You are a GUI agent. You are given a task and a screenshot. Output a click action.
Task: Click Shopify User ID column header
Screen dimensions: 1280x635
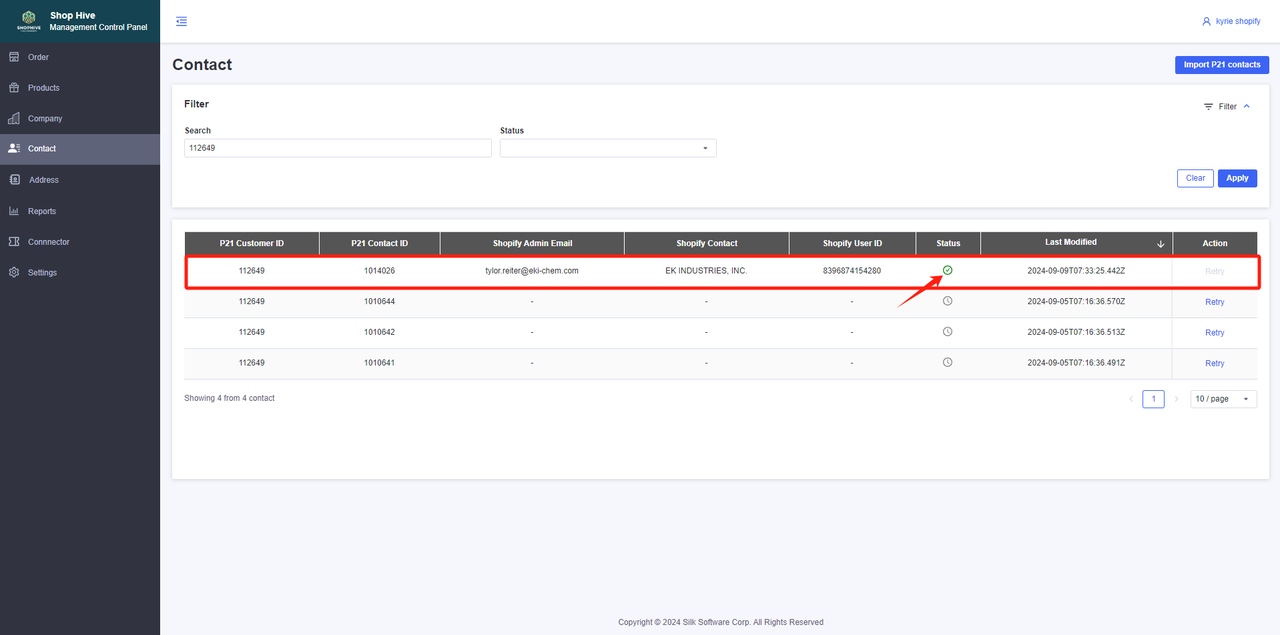click(852, 243)
